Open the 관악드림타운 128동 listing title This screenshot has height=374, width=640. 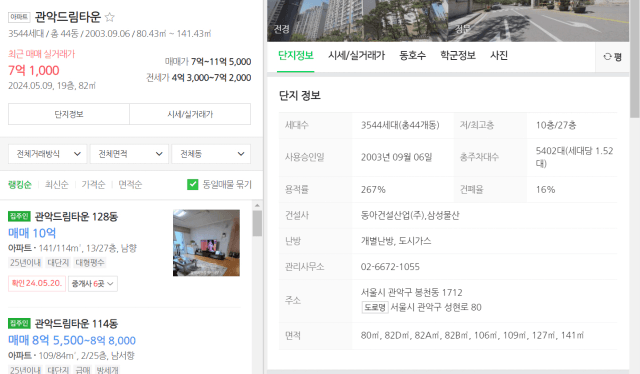tap(76, 216)
